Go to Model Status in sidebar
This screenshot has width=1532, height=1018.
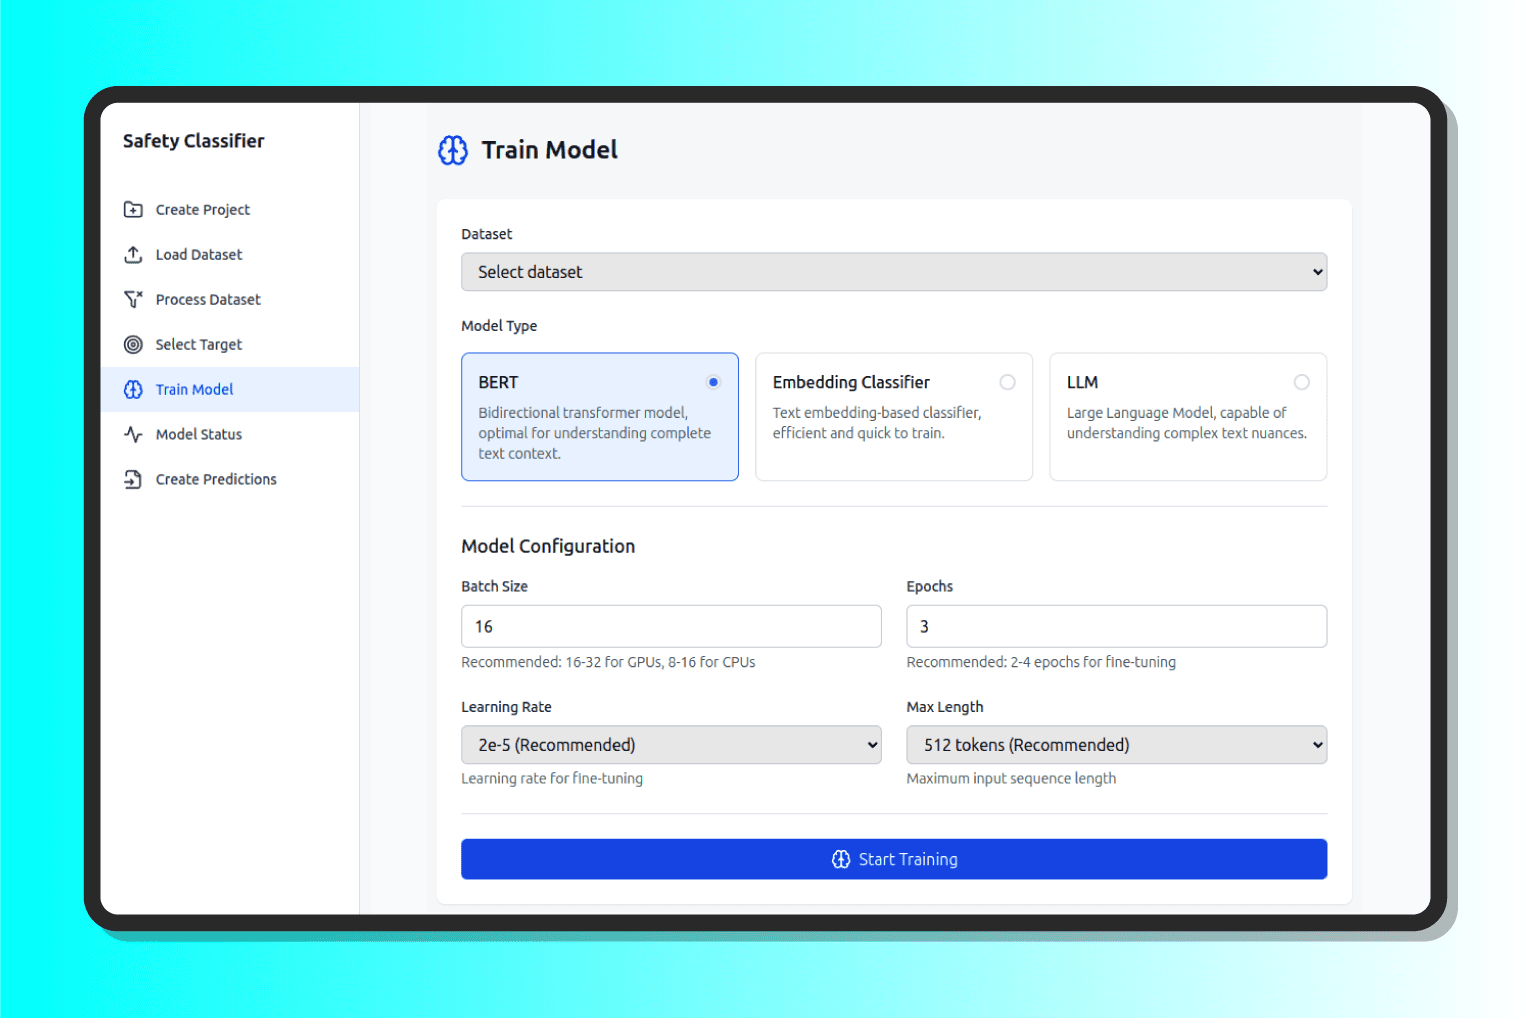tap(199, 435)
